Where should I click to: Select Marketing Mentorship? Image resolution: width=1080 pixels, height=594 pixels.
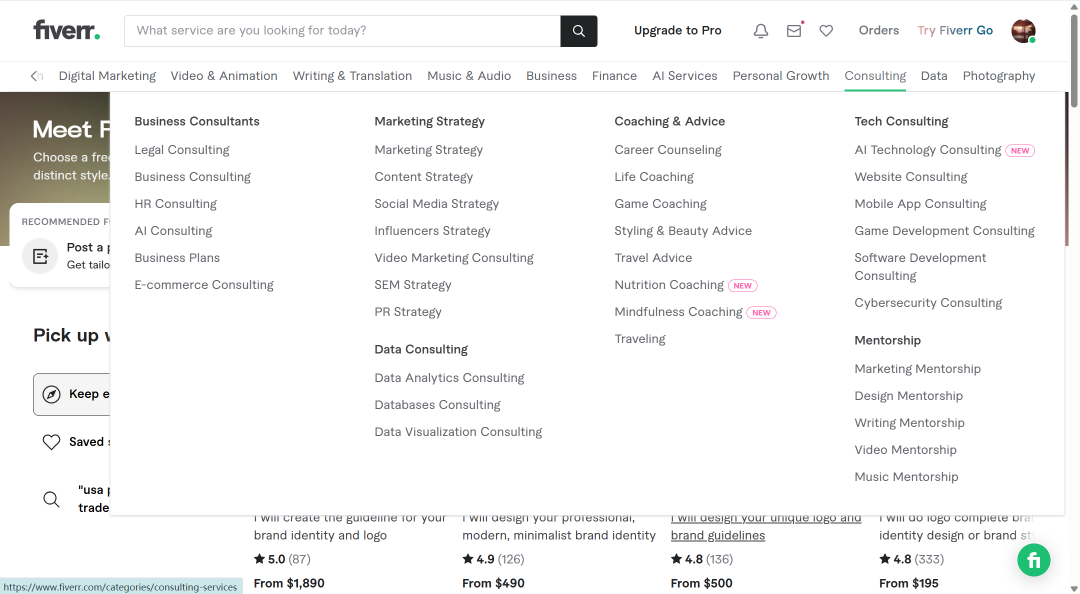pyautogui.click(x=917, y=369)
